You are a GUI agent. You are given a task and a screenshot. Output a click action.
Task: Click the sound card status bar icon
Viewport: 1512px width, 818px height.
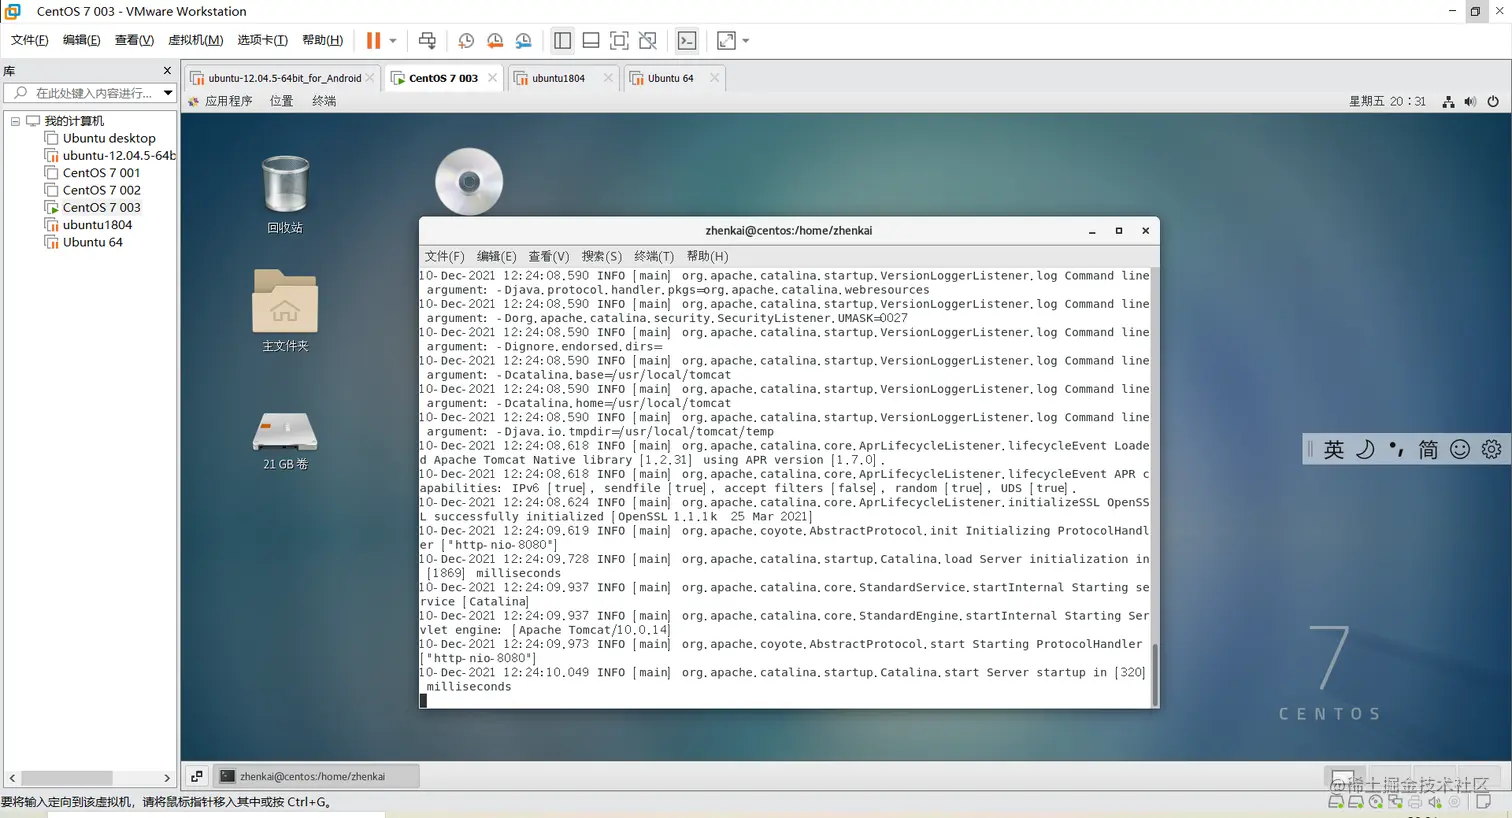(x=1435, y=802)
